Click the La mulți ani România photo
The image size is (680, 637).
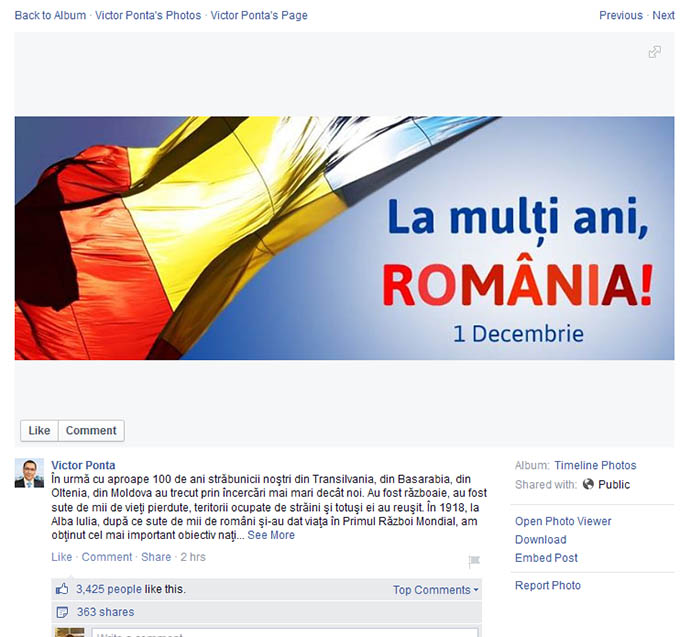(344, 238)
